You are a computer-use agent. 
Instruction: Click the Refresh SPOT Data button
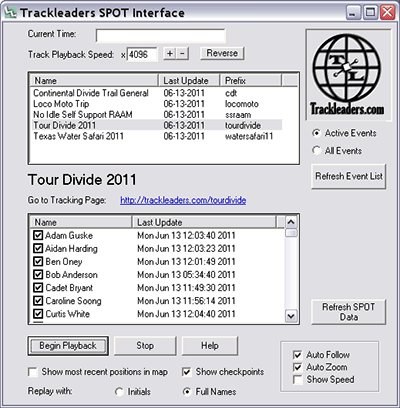[349, 312]
